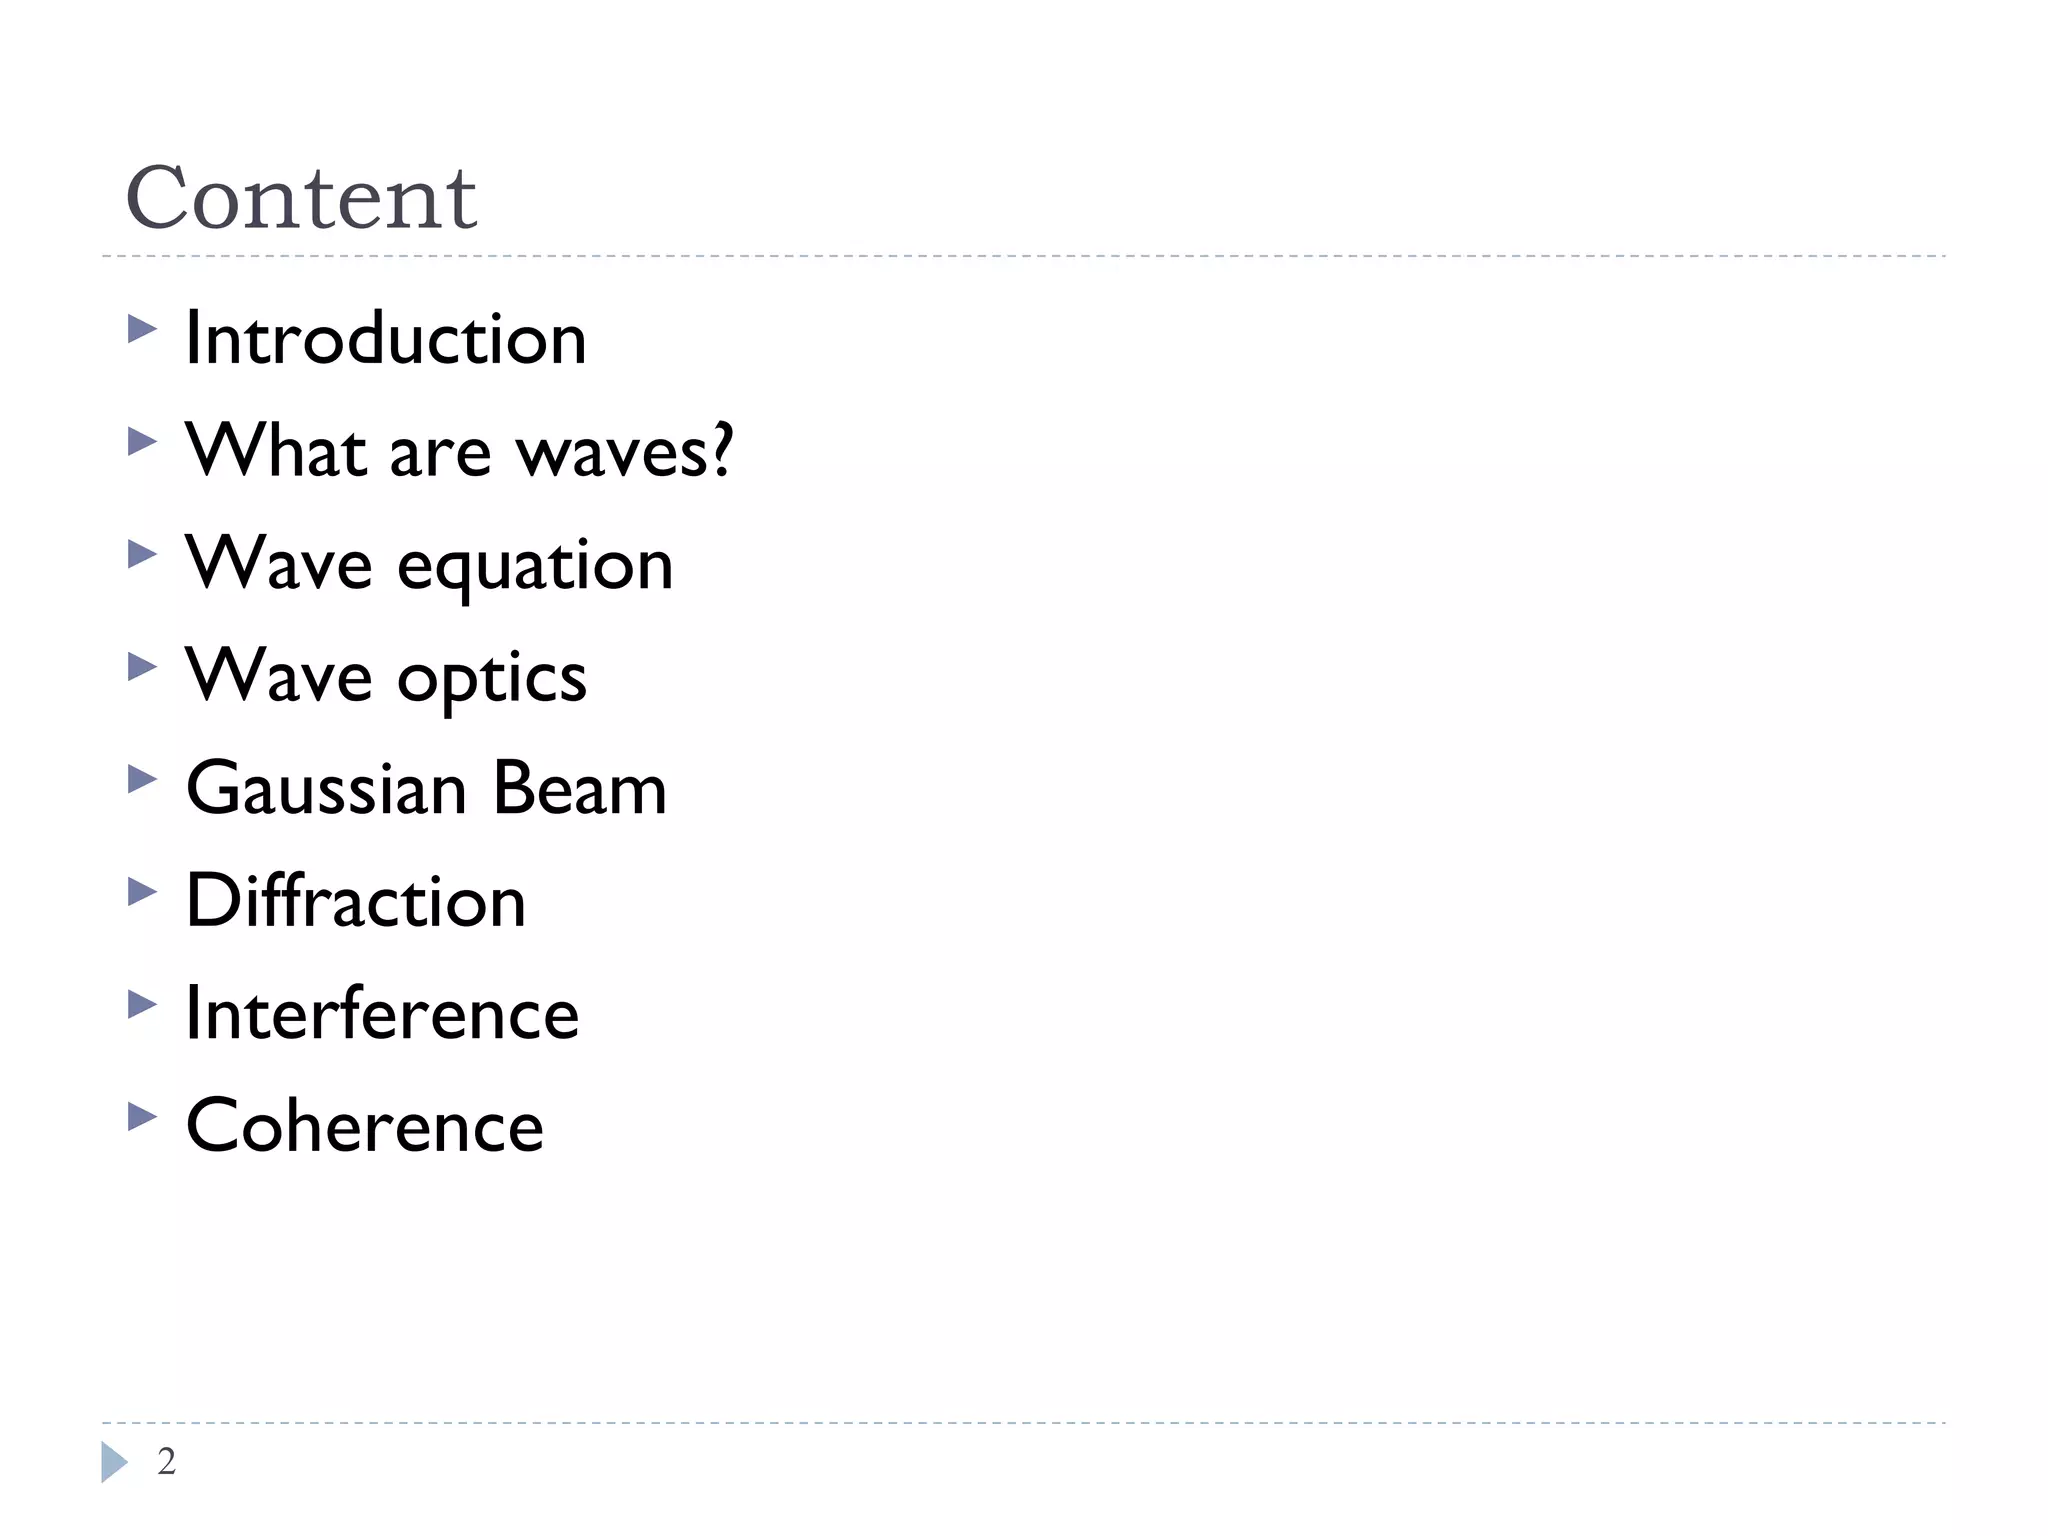Click on the Coherence text
Image resolution: width=2048 pixels, height=1536 pixels.
click(x=364, y=1126)
